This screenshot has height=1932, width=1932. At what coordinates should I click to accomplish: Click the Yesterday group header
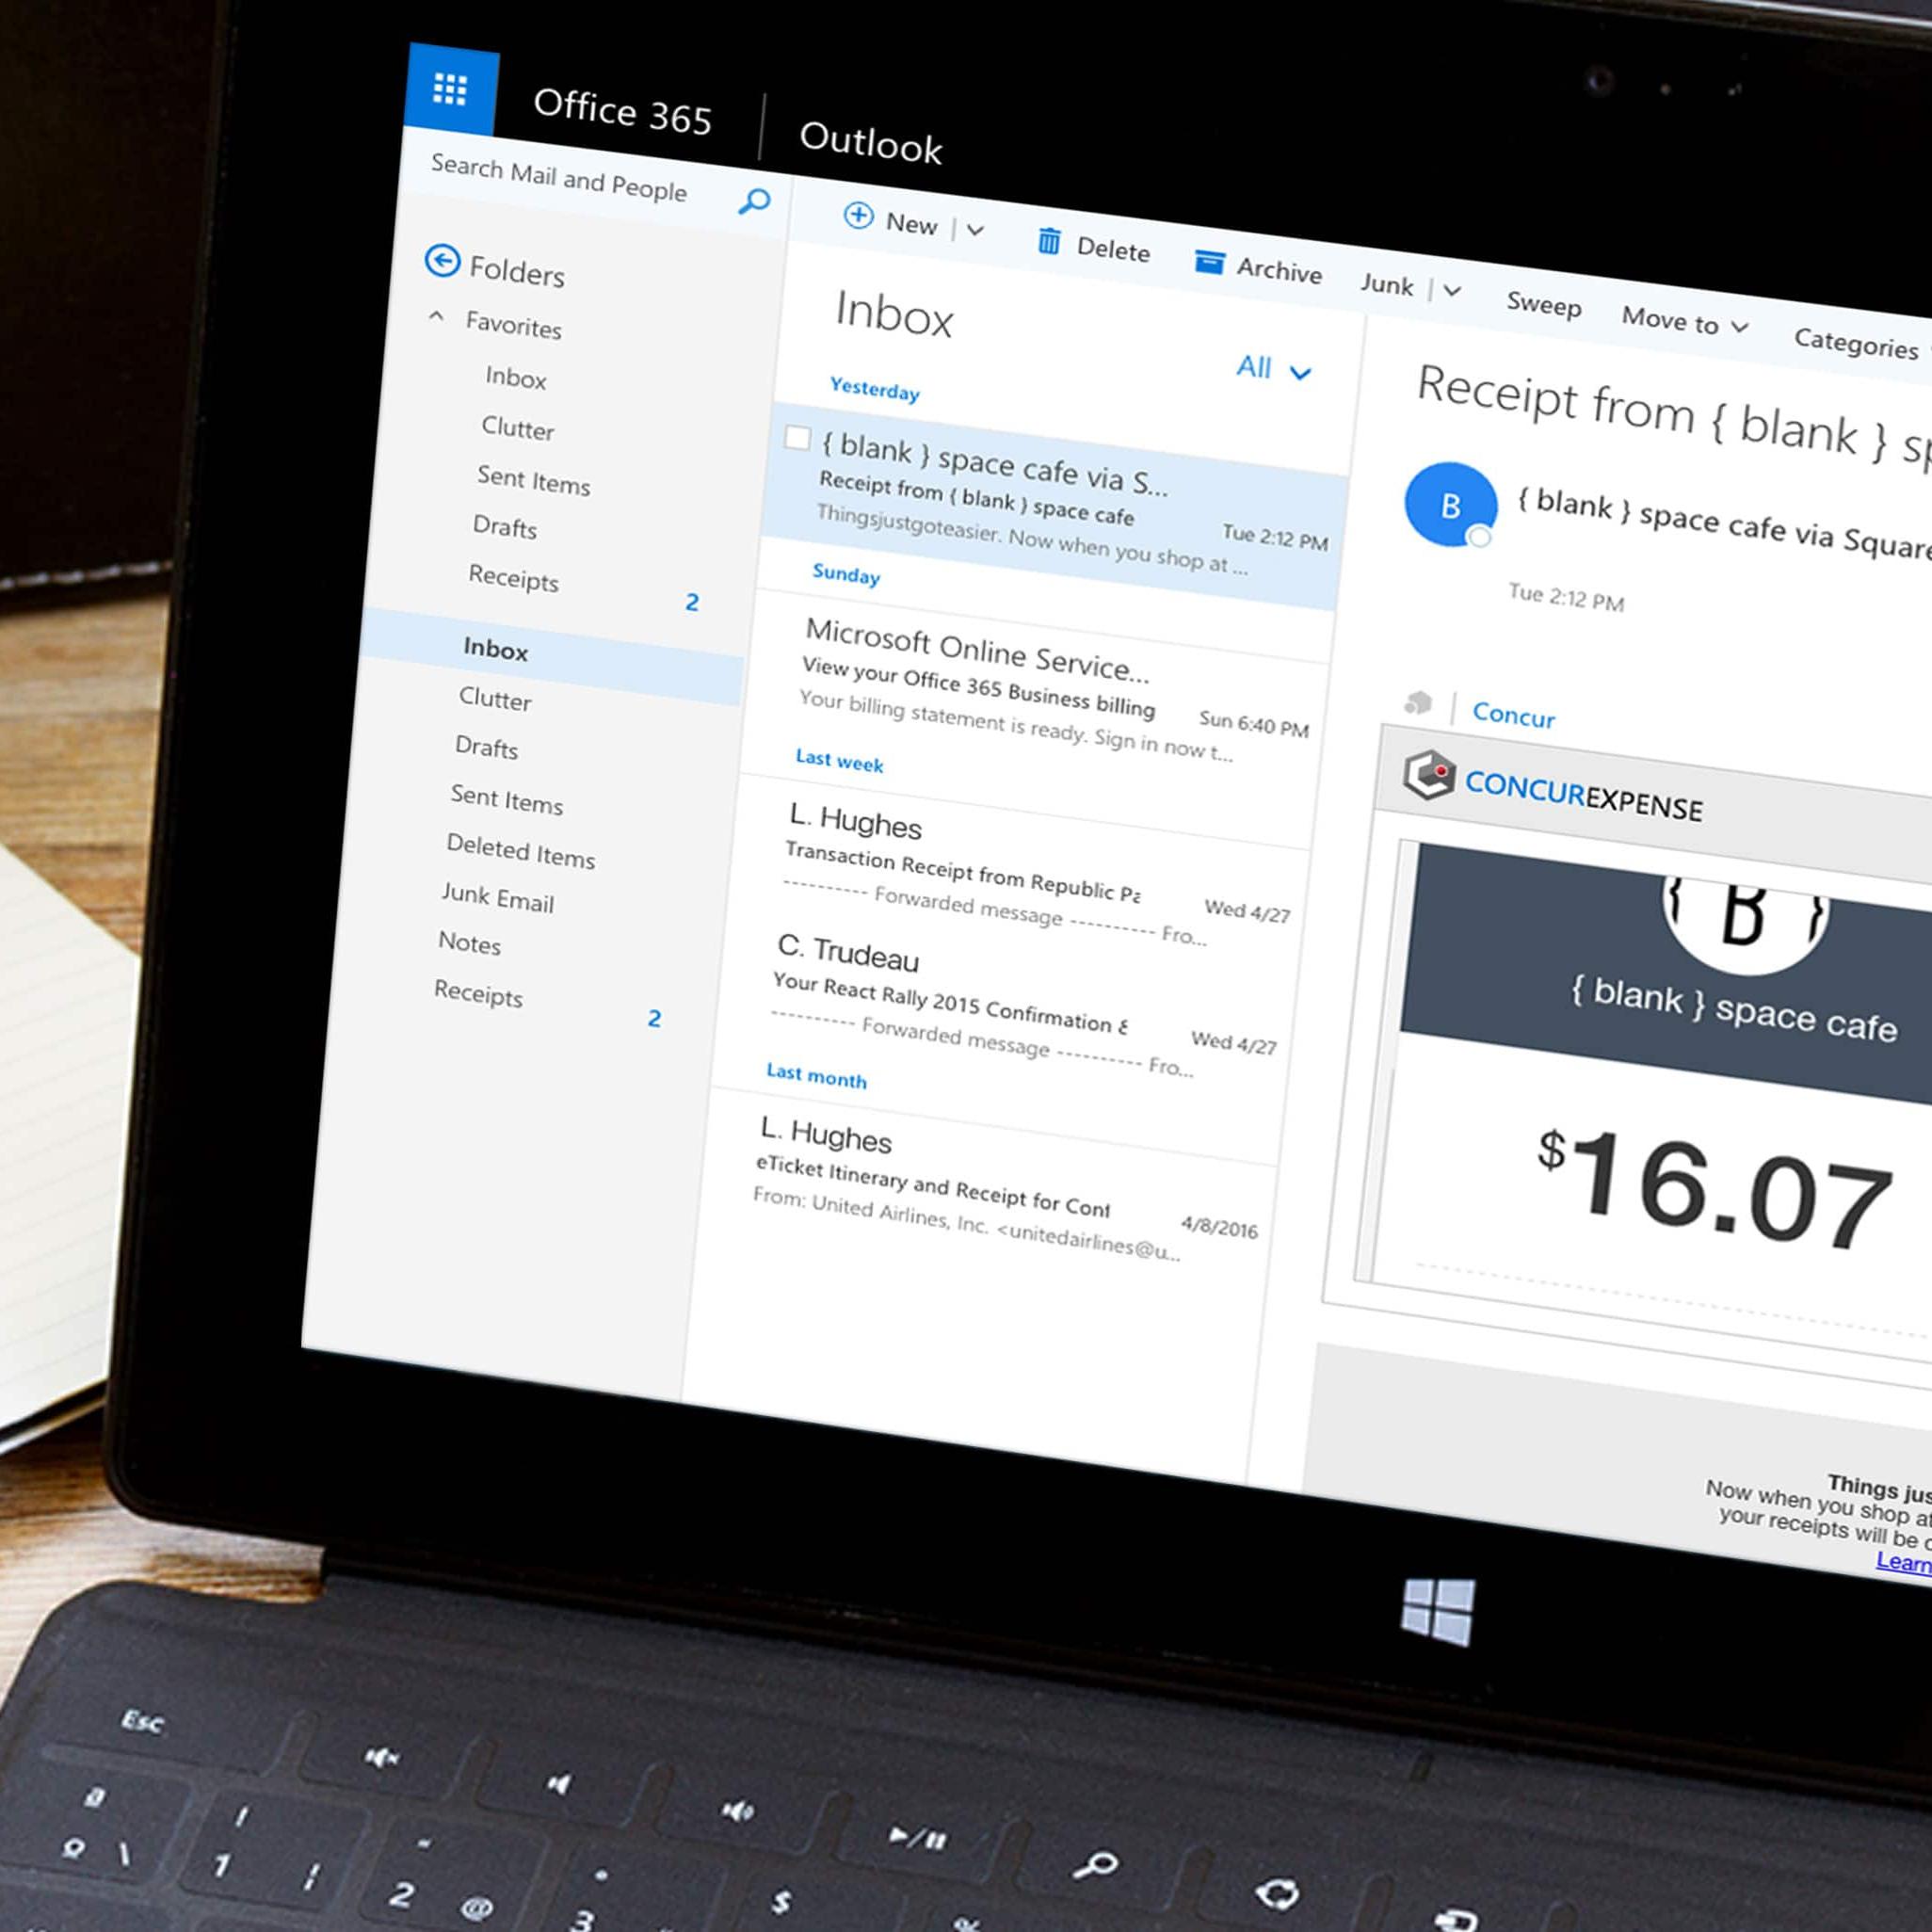(x=874, y=389)
